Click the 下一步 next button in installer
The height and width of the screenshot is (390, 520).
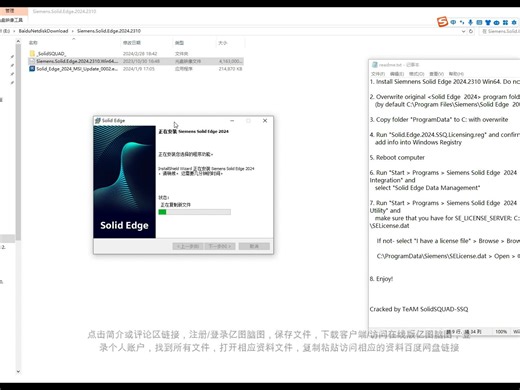click(220, 246)
